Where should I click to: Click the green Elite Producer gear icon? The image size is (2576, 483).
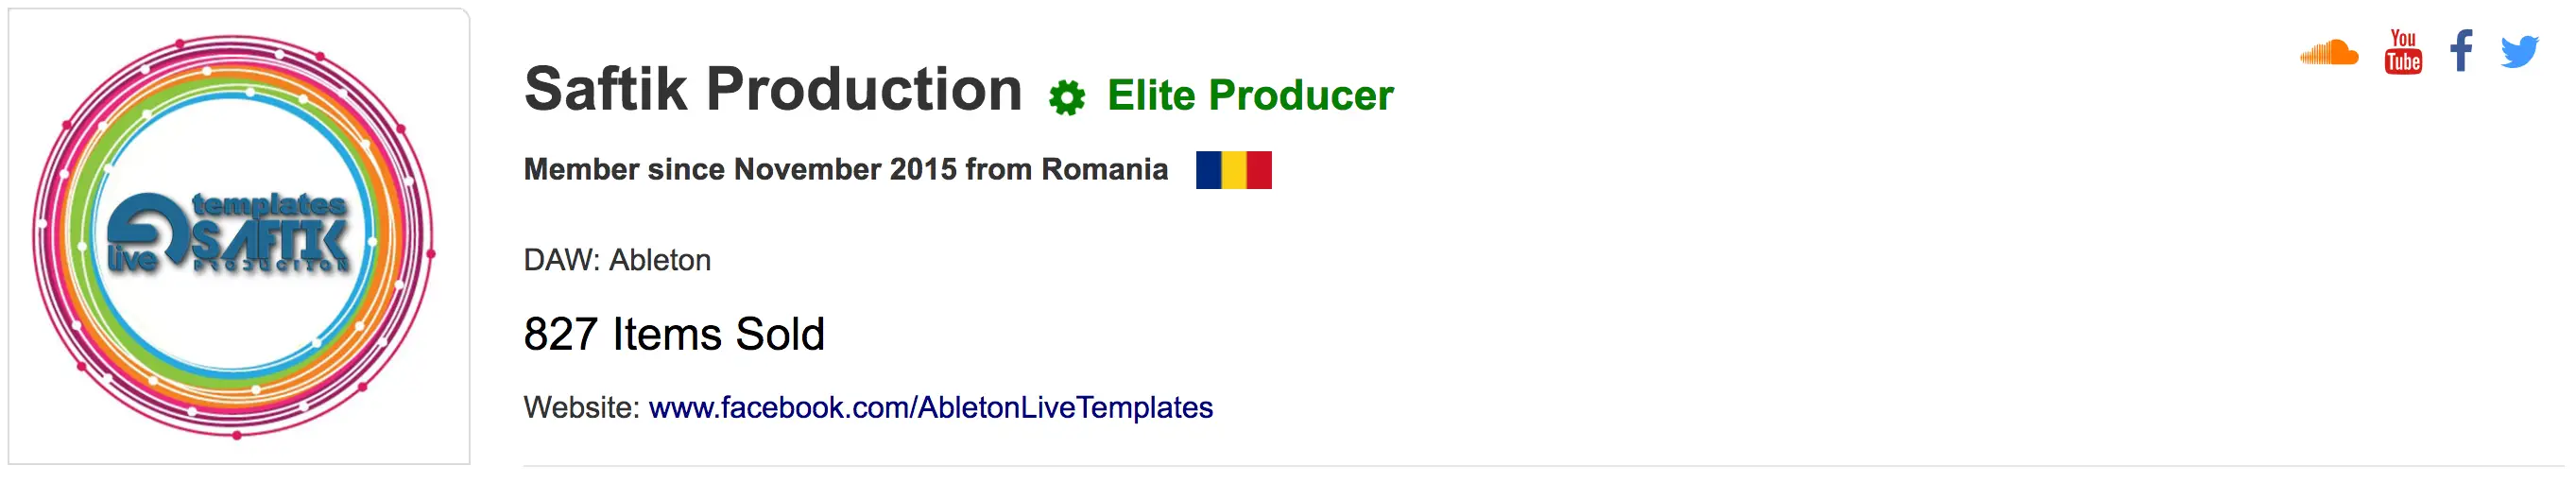(1066, 98)
